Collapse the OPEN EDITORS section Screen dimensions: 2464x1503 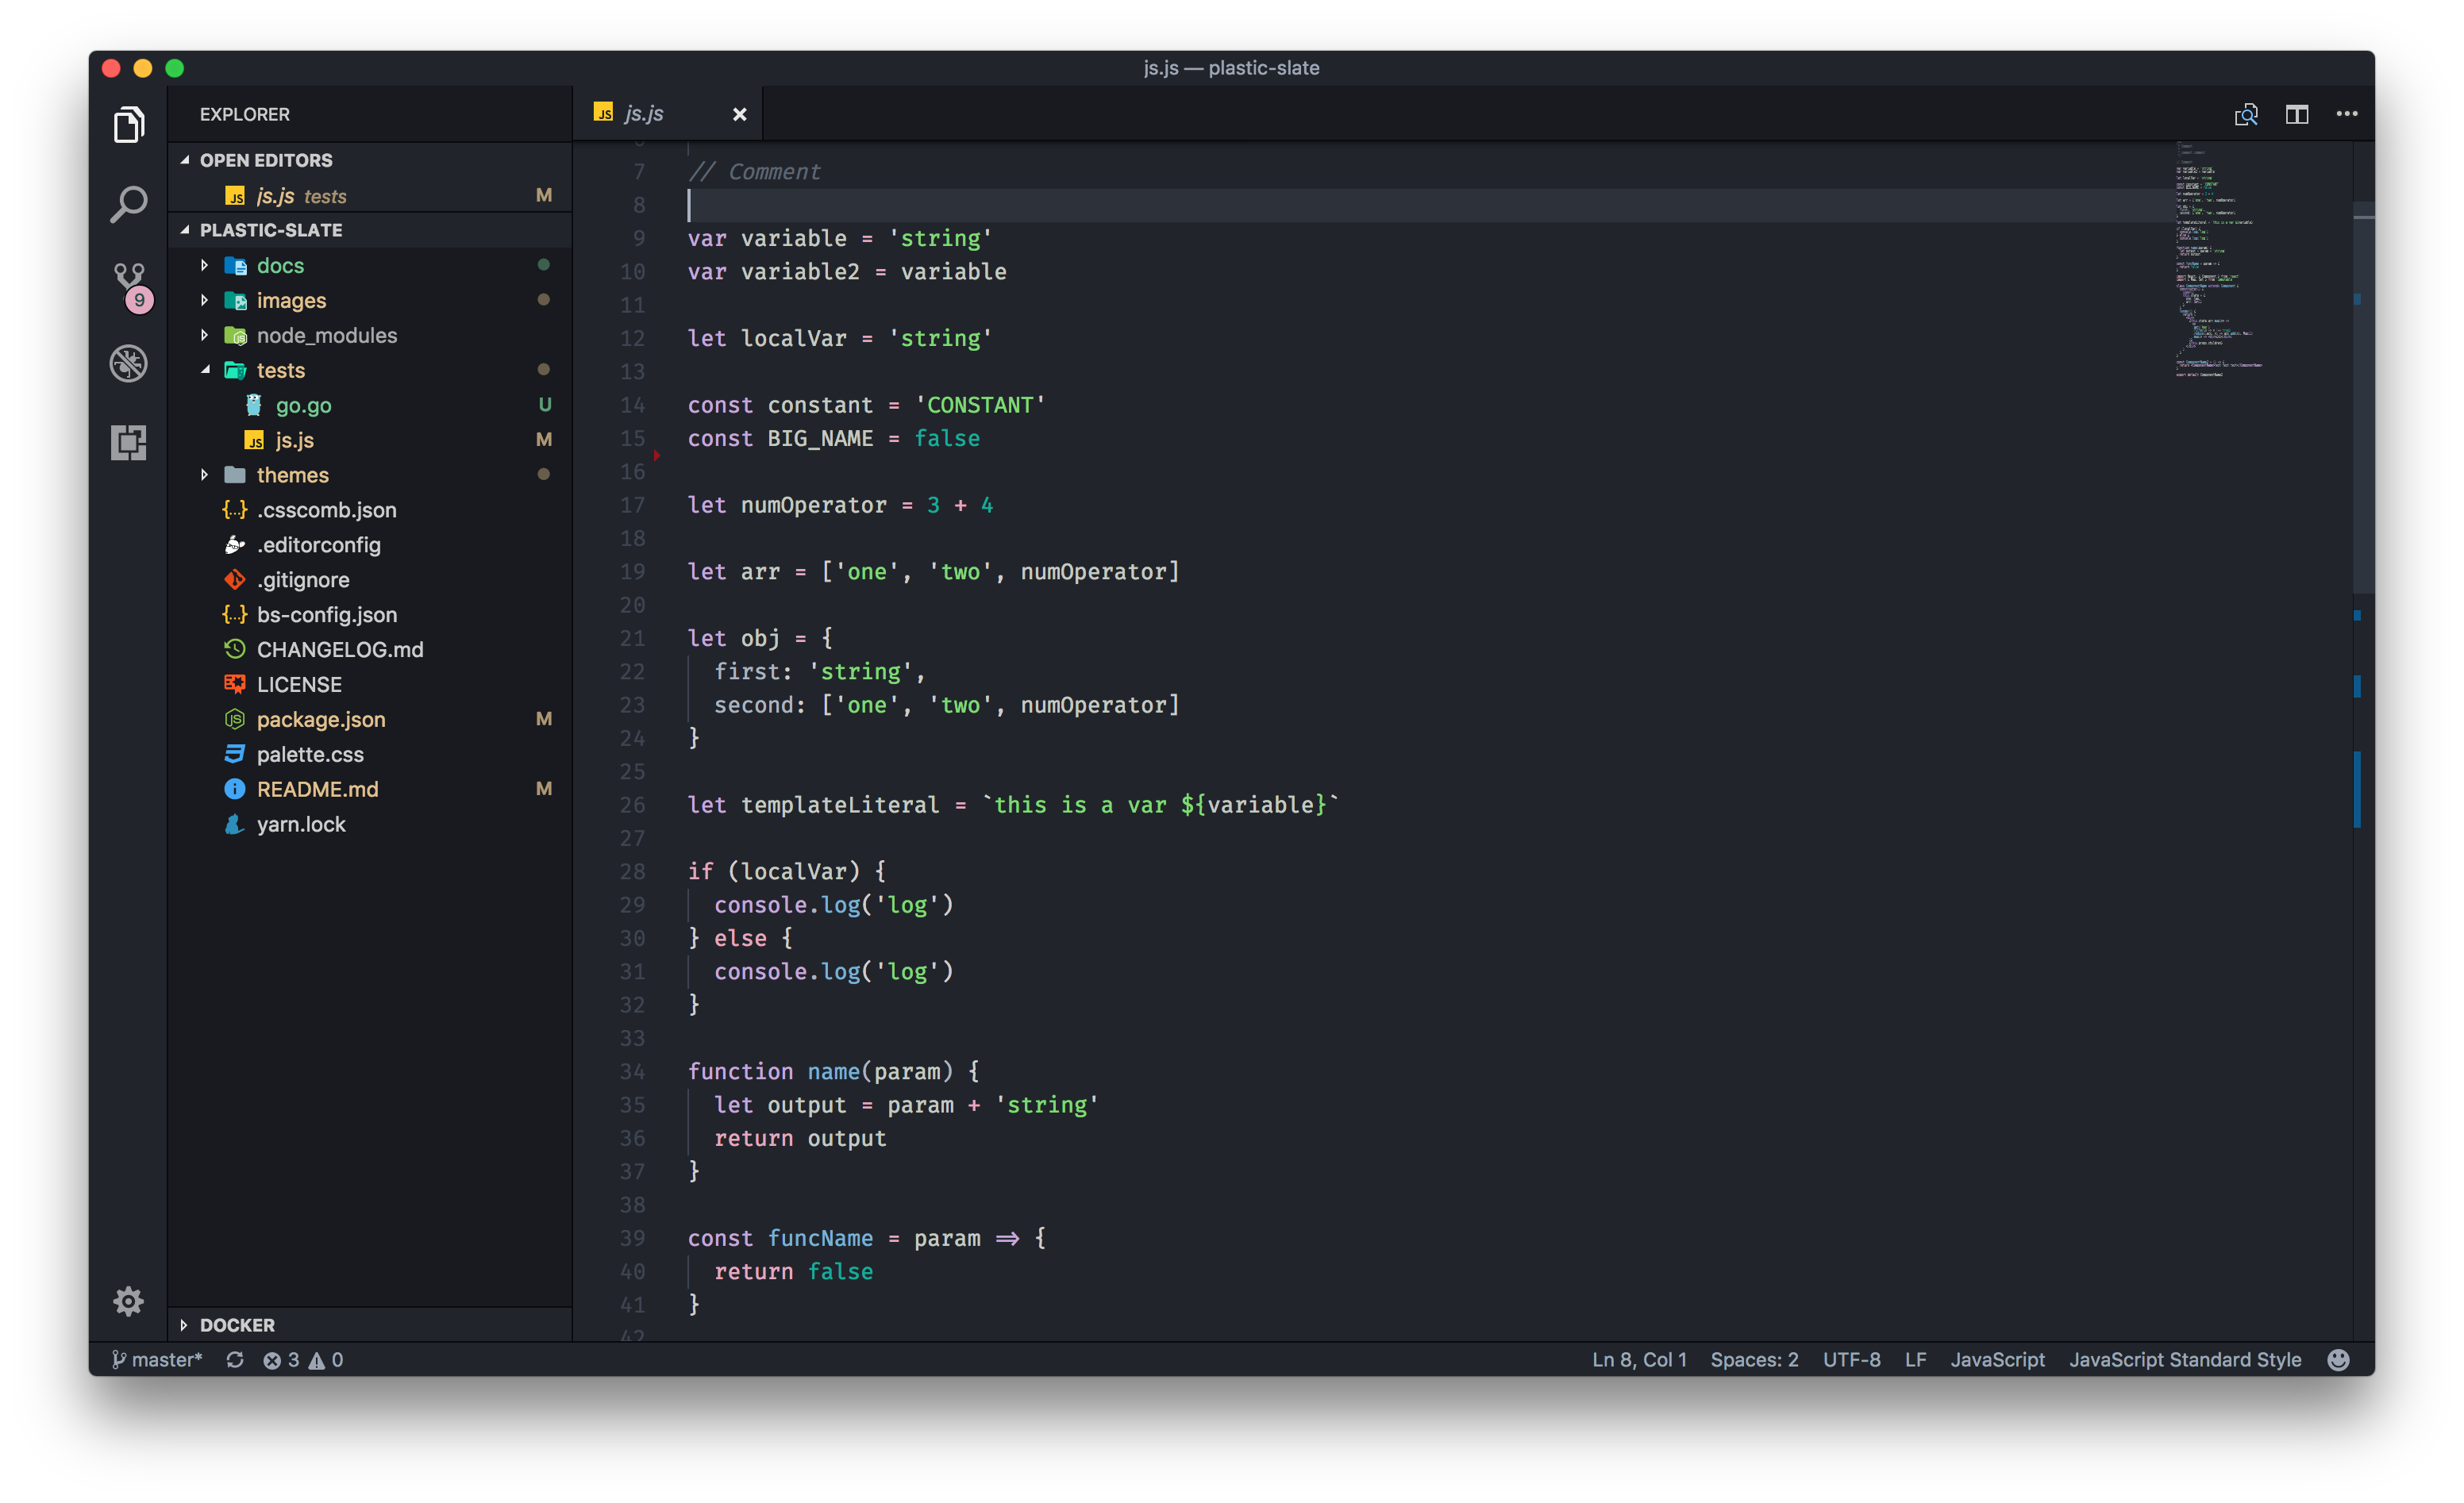(265, 160)
